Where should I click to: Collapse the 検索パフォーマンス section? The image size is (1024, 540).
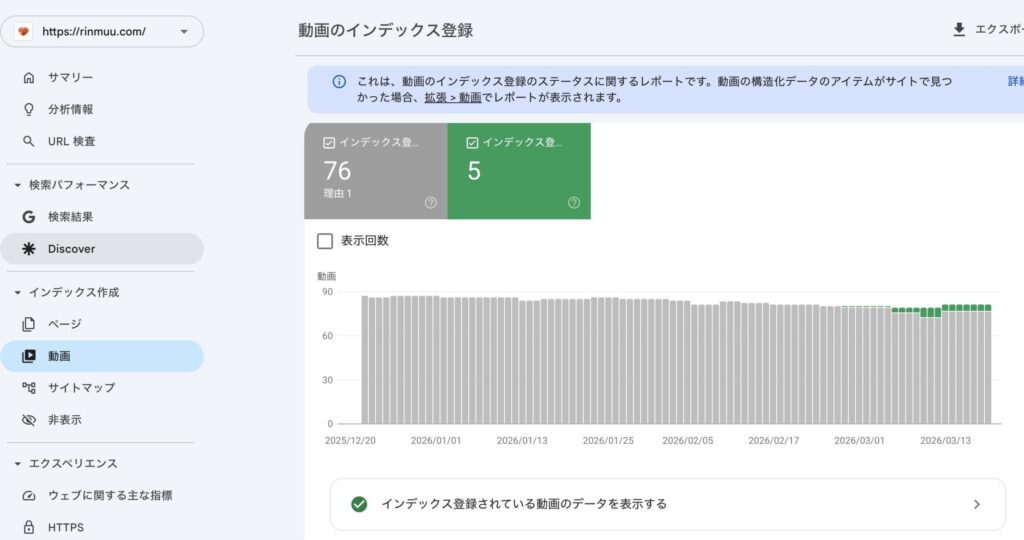coord(17,185)
